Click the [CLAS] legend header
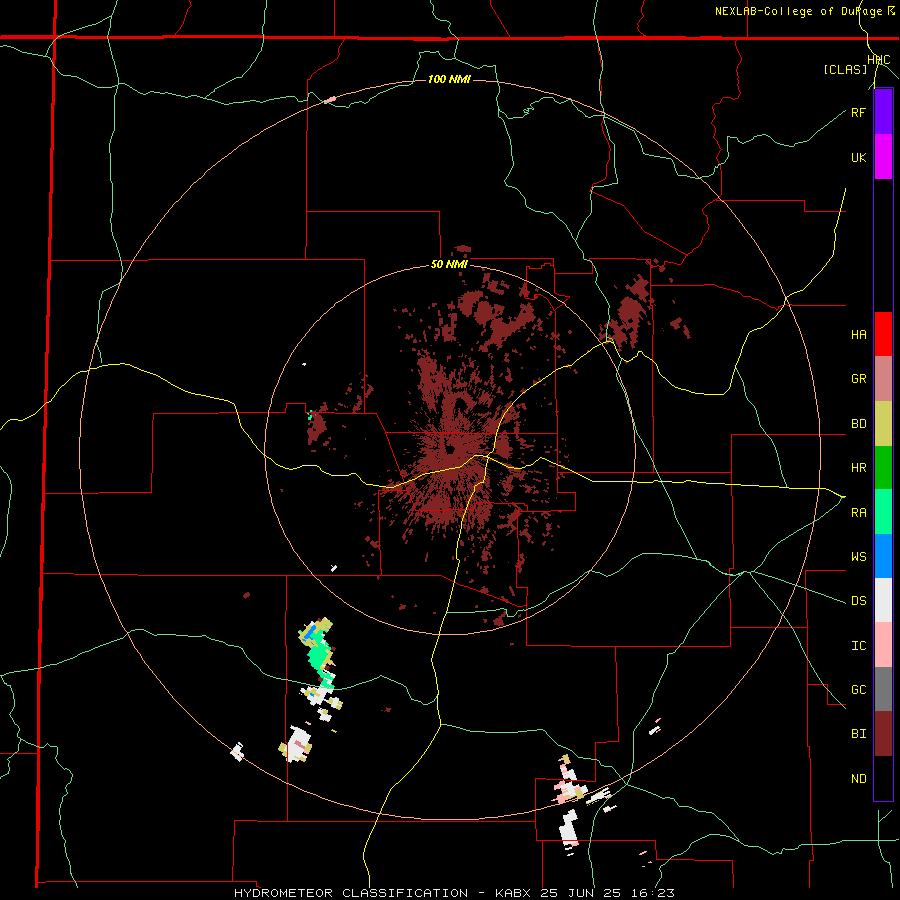Viewport: 900px width, 900px height. pyautogui.click(x=845, y=69)
